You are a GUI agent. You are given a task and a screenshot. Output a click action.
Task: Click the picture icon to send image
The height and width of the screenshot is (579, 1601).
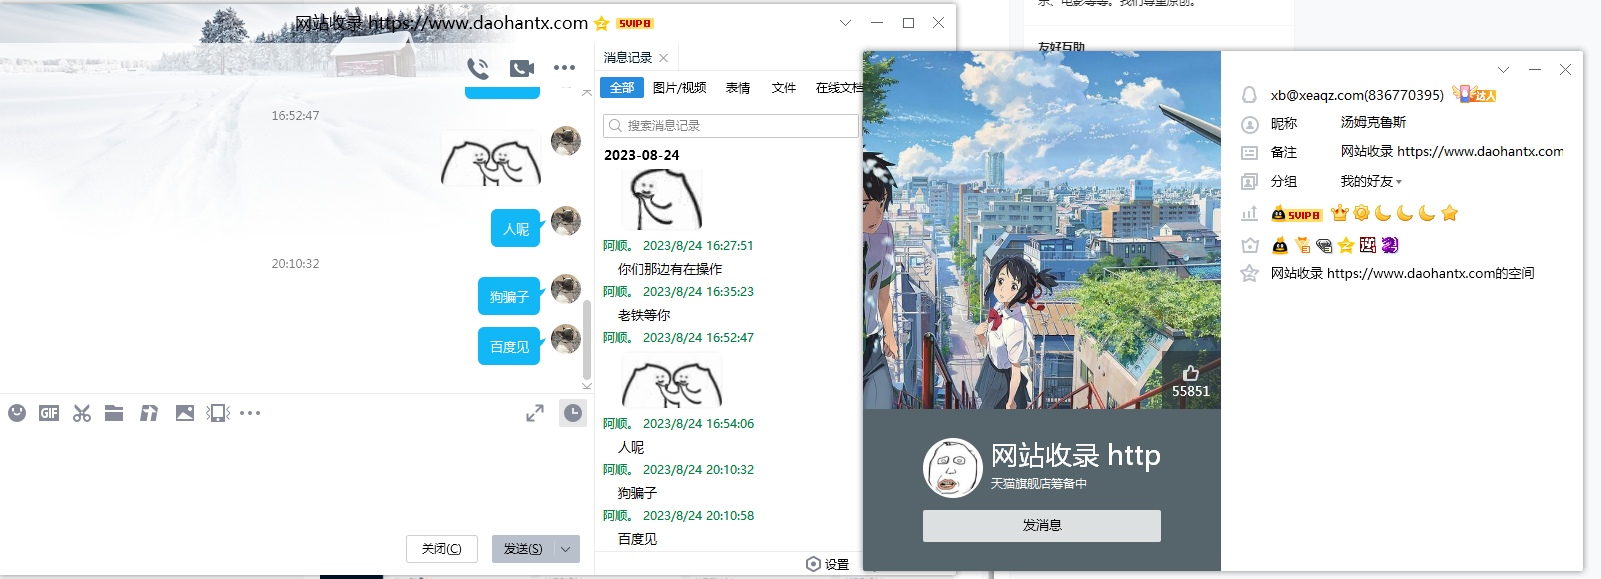pos(185,413)
